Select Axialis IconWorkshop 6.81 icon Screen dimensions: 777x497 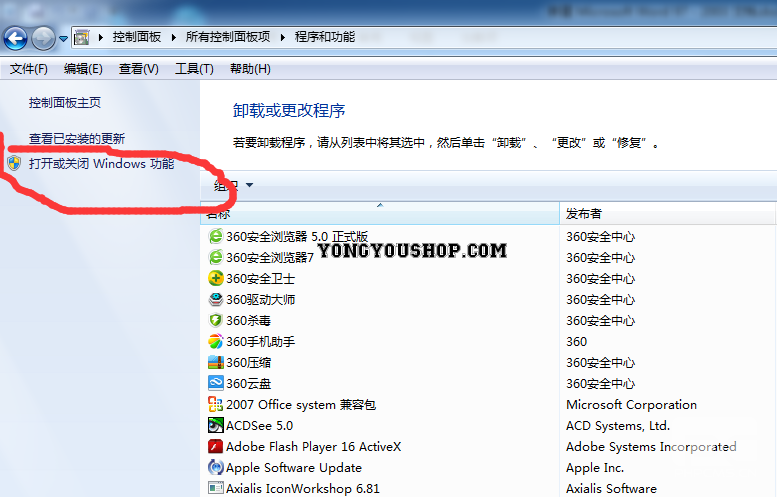[216, 488]
